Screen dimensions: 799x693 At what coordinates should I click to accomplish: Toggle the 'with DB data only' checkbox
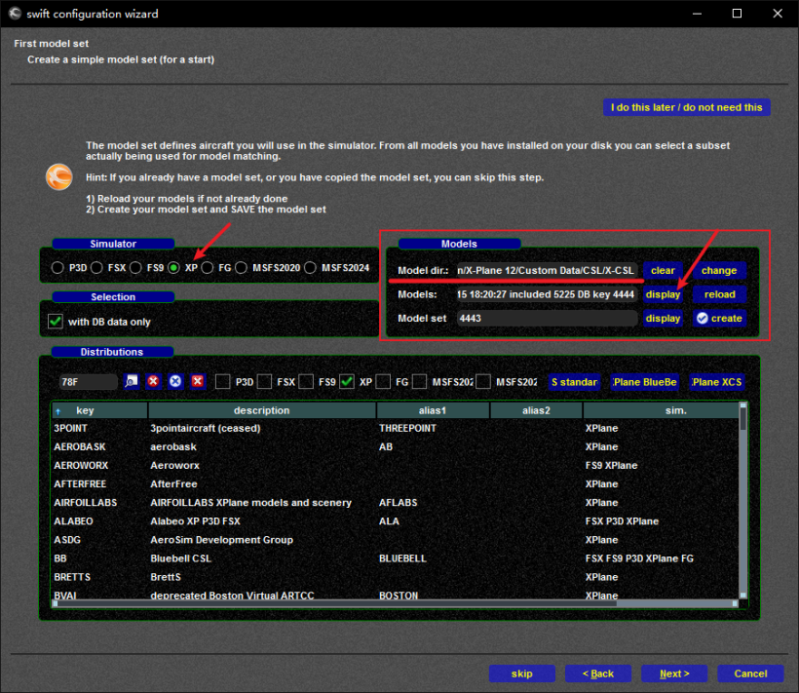pyautogui.click(x=56, y=321)
